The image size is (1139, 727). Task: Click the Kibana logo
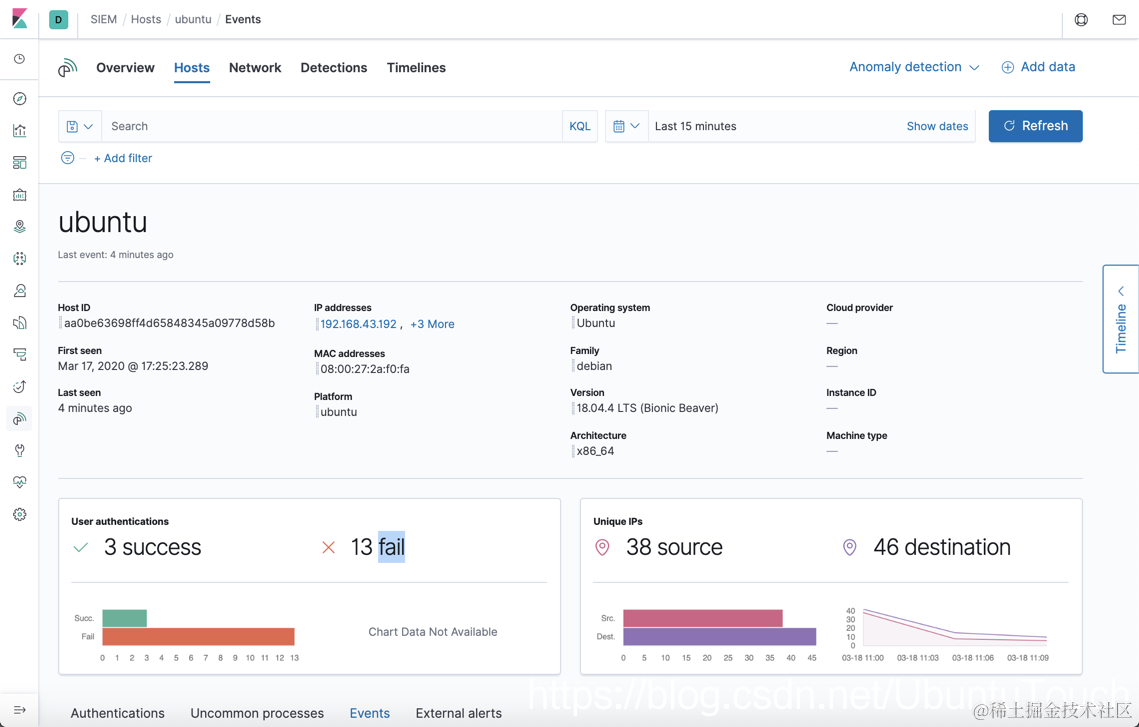coord(20,19)
